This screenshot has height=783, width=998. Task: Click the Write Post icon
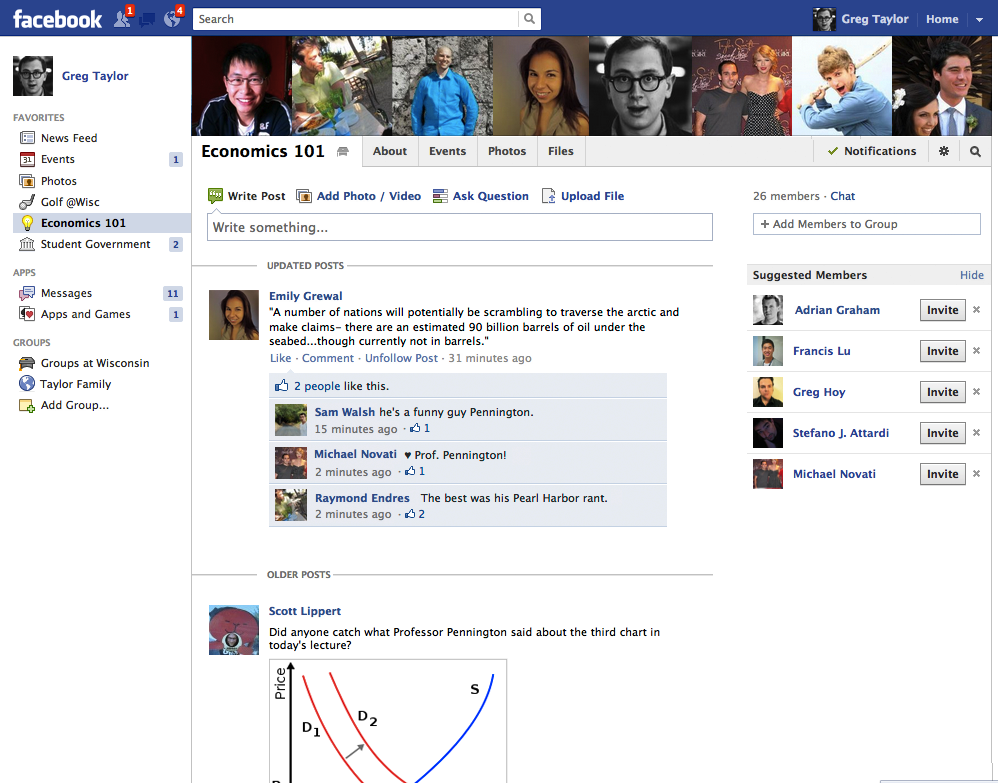215,196
